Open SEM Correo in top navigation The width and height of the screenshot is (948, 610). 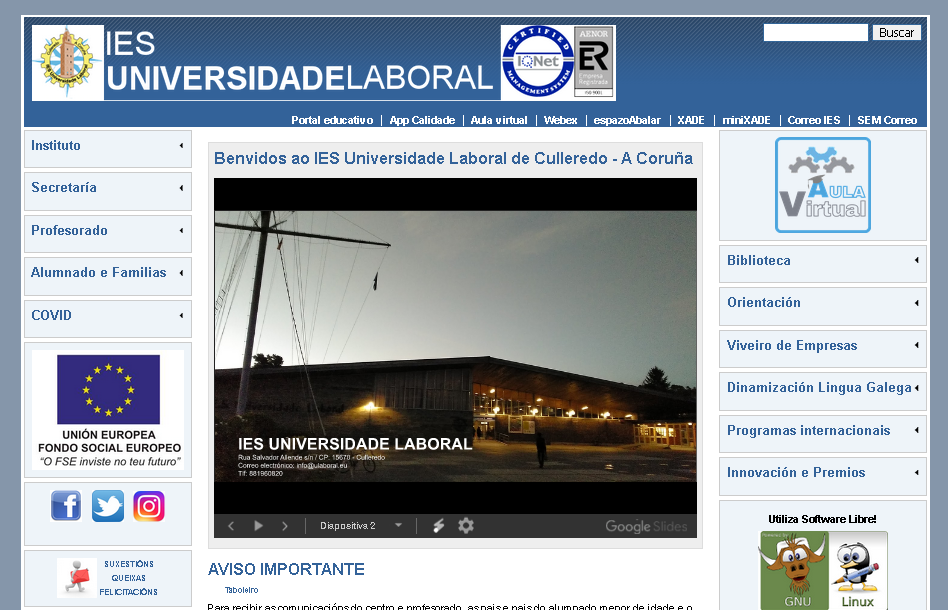click(887, 120)
